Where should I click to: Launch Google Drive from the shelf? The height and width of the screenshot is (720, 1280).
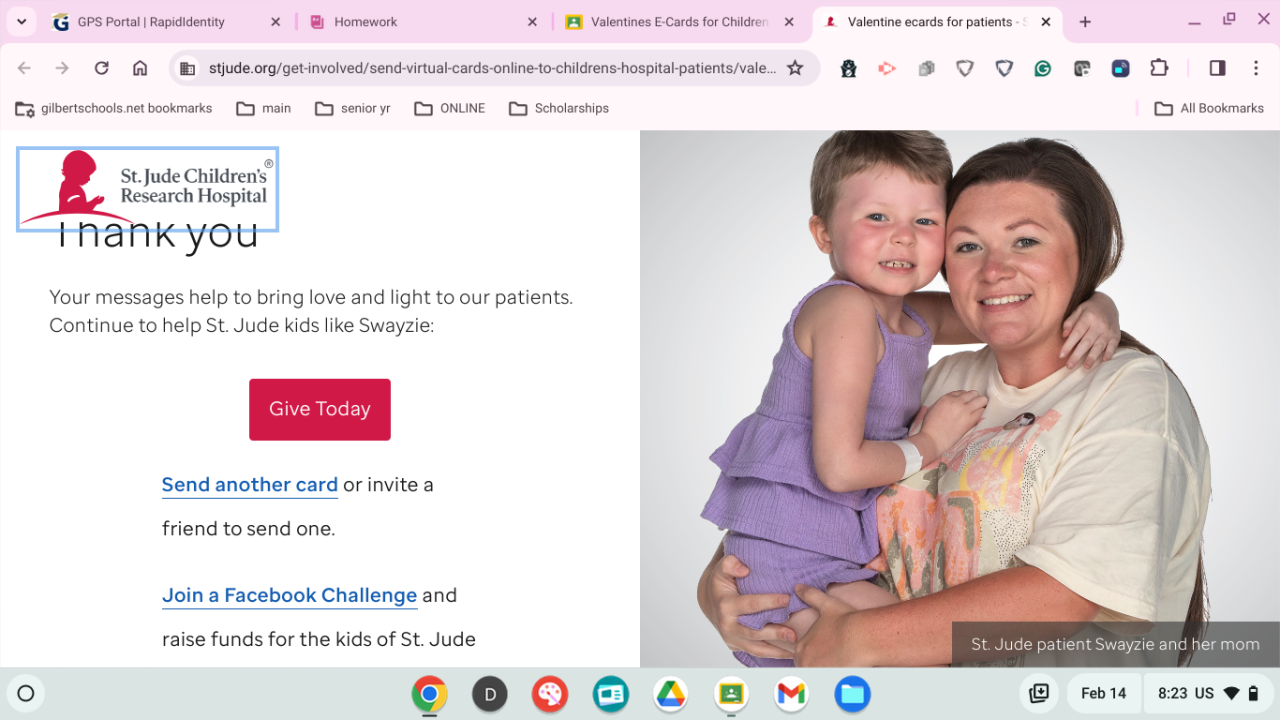670,693
